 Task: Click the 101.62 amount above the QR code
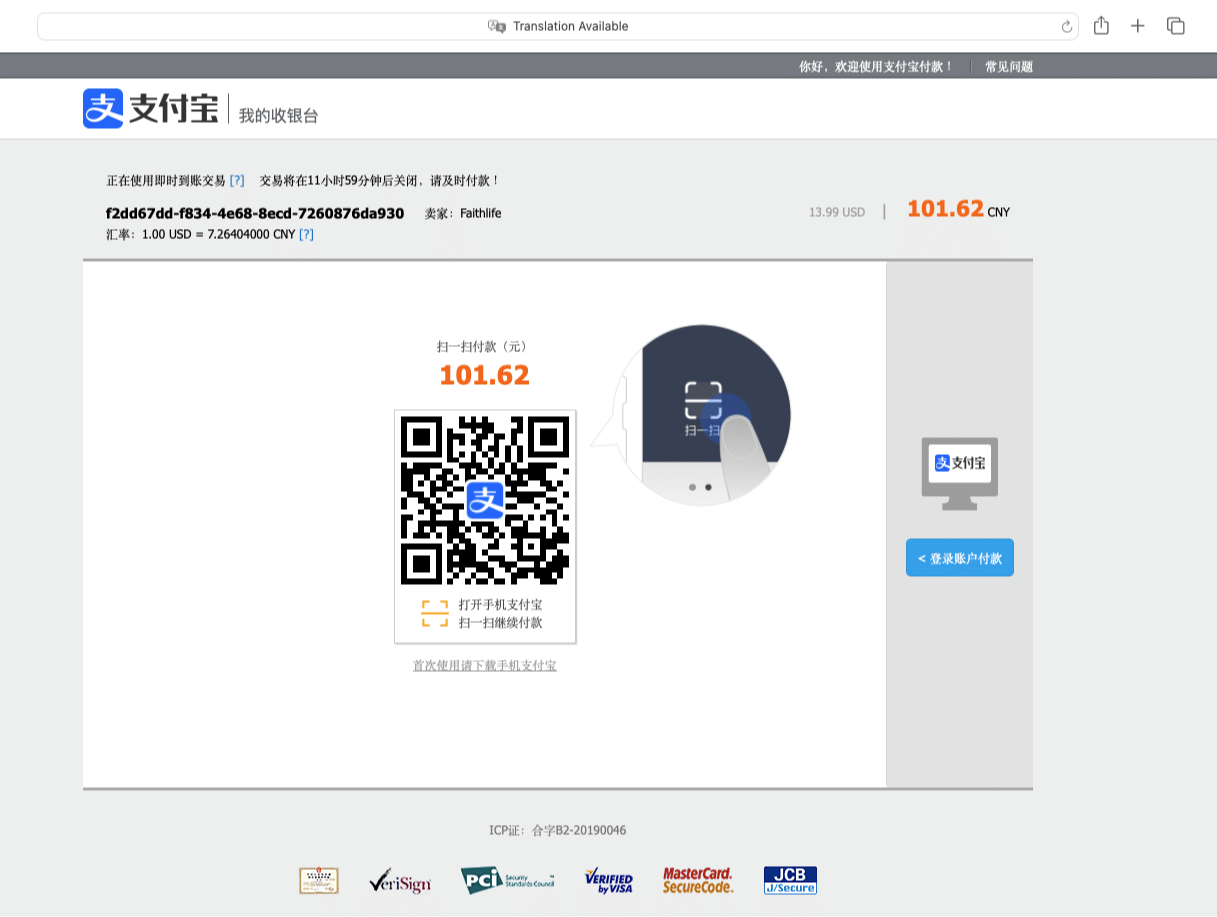tap(485, 375)
